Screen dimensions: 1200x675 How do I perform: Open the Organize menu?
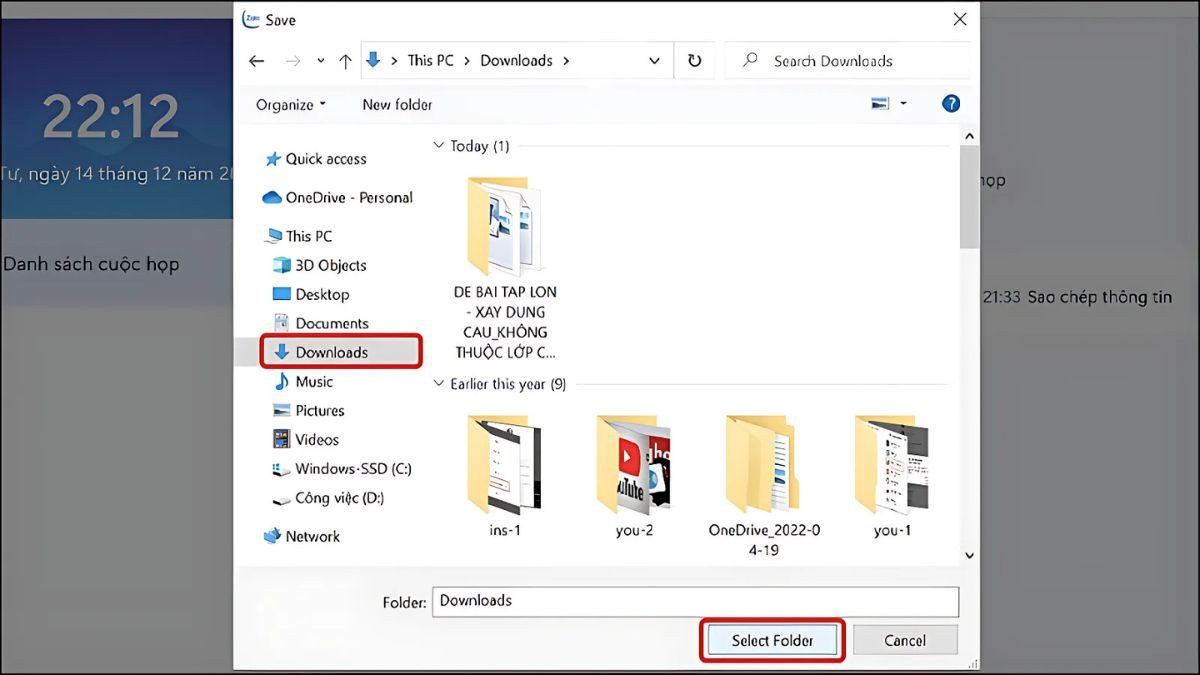291,105
